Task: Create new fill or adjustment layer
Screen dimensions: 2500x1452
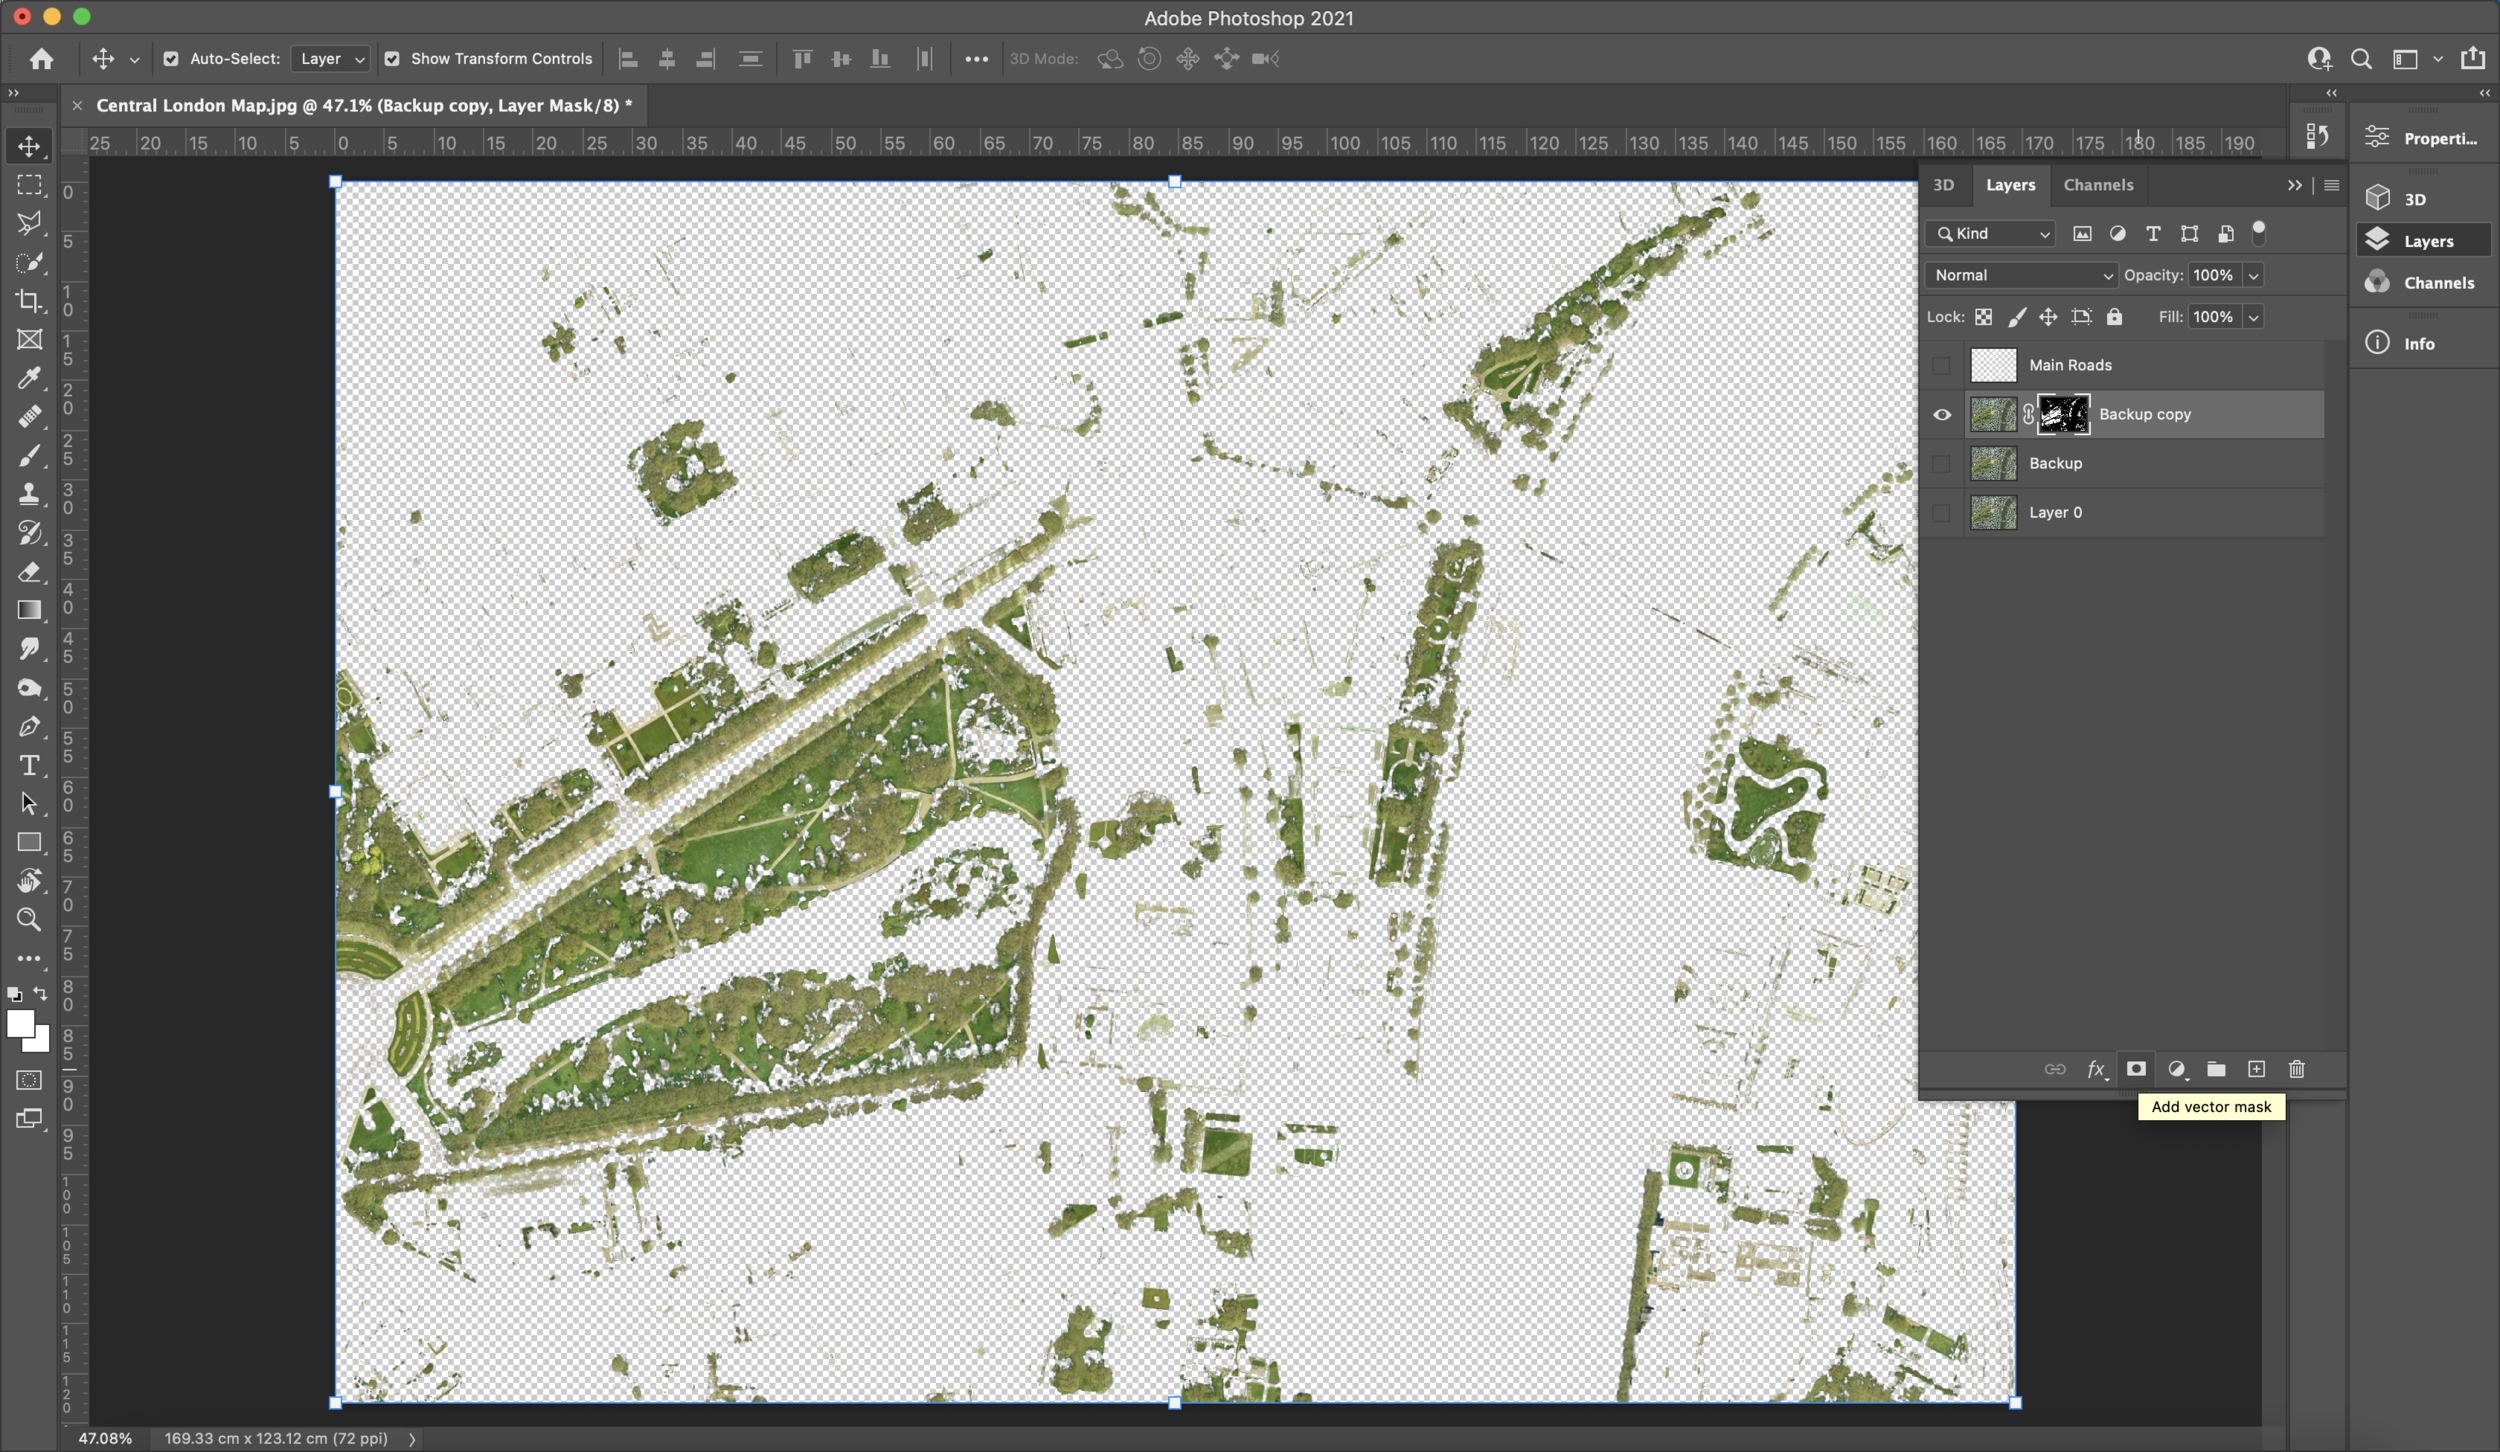Action: 2176,1069
